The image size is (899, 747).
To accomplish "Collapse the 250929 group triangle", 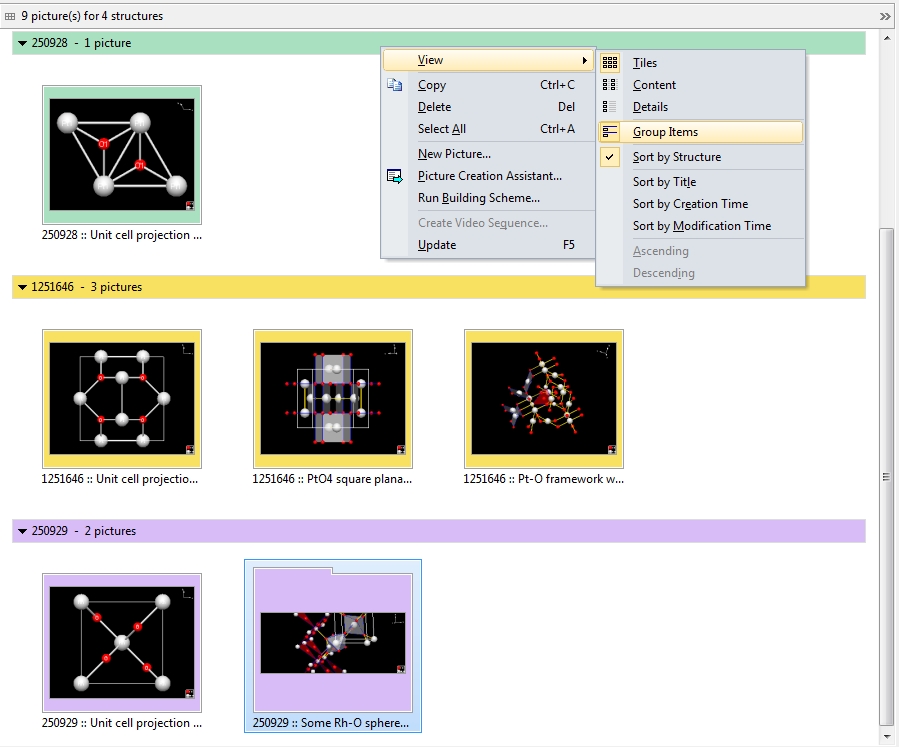I will 22,531.
